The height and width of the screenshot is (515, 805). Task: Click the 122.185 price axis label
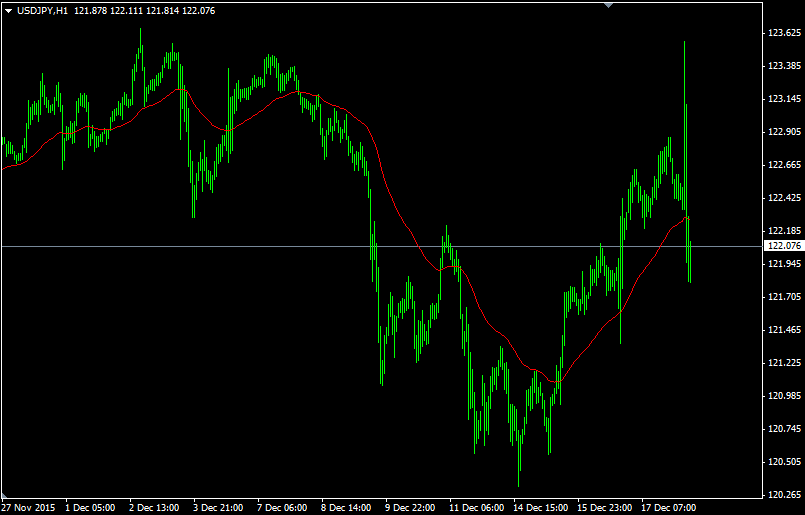pyautogui.click(x=784, y=231)
